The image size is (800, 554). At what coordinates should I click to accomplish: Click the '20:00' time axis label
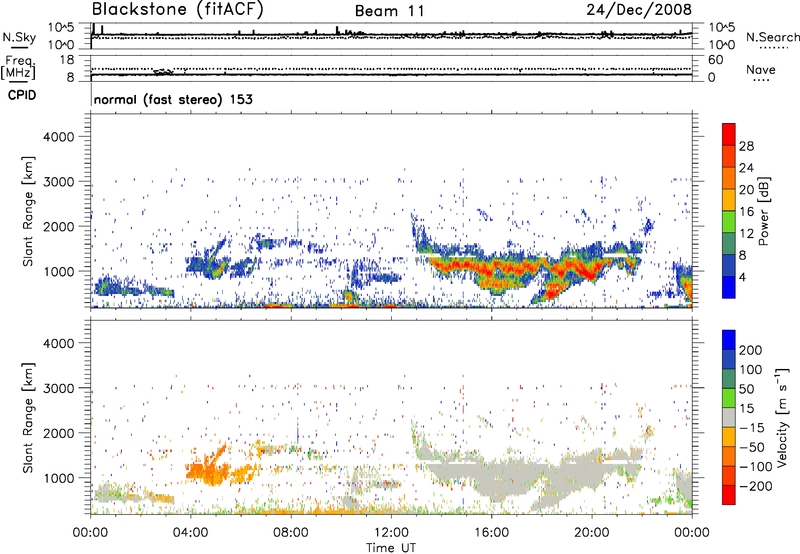pyautogui.click(x=592, y=533)
